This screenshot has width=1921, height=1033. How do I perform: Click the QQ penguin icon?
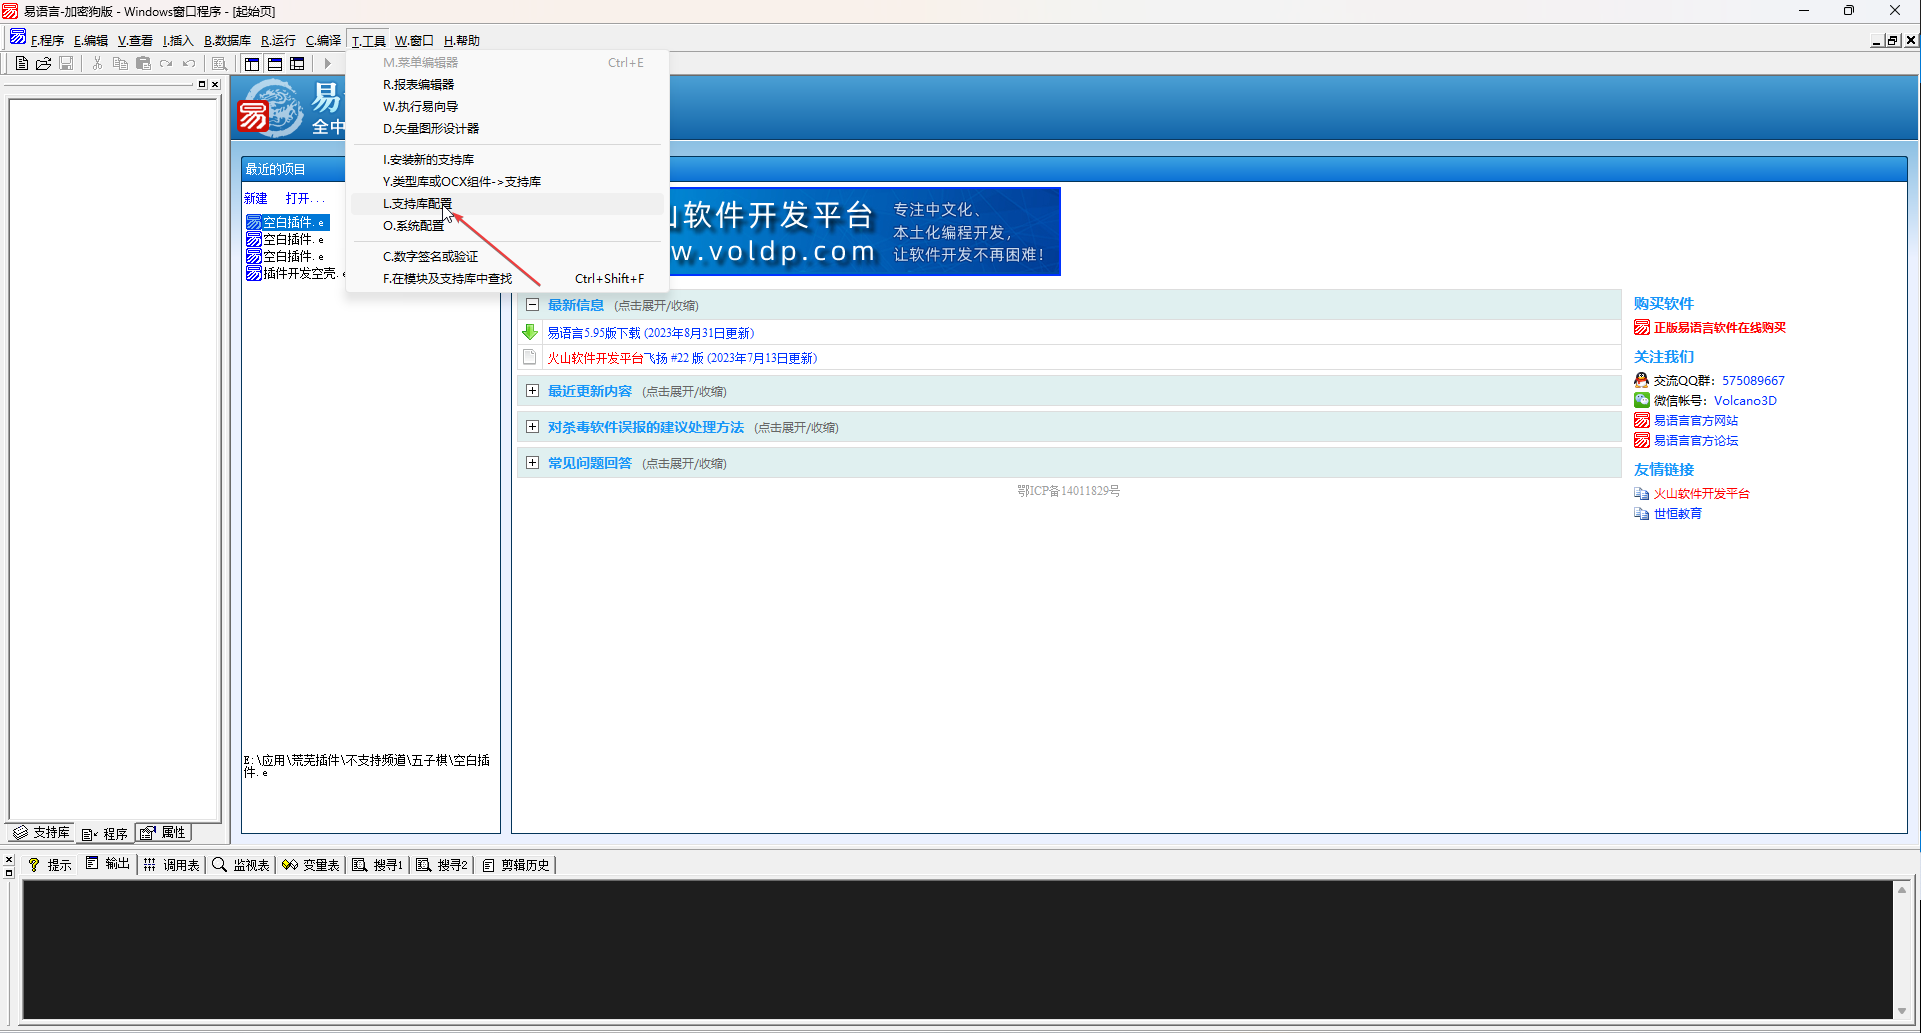[1641, 380]
